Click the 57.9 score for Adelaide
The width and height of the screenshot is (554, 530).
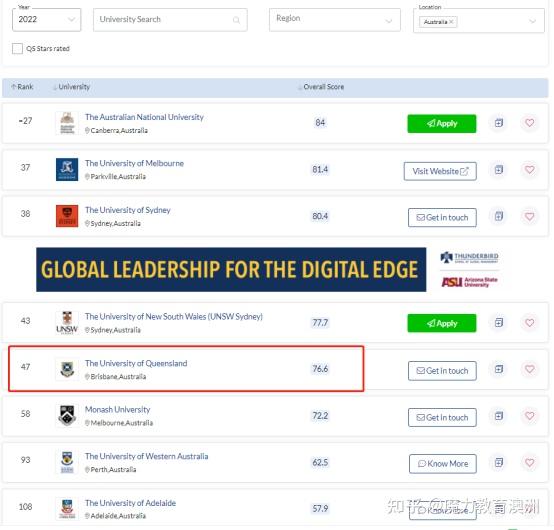(x=320, y=508)
